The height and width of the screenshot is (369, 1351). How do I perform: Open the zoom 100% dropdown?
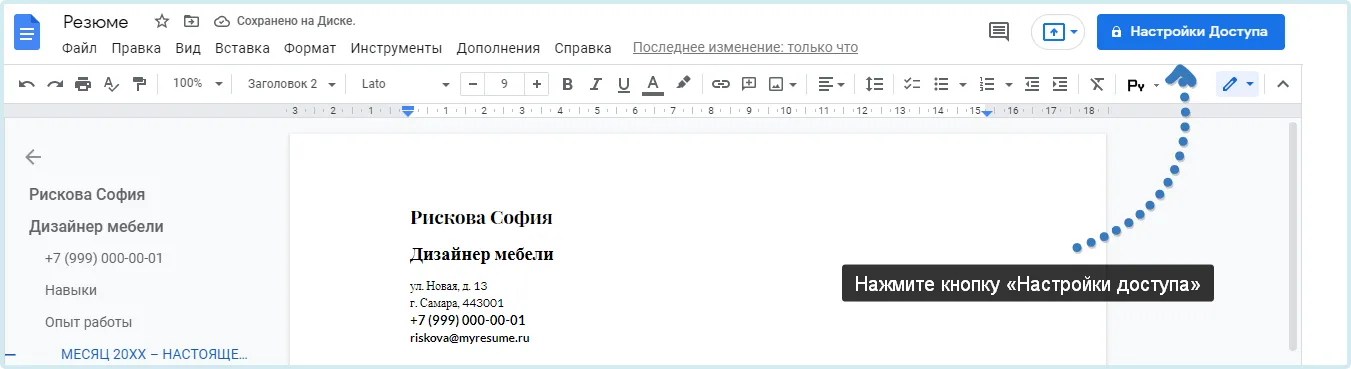pos(197,84)
